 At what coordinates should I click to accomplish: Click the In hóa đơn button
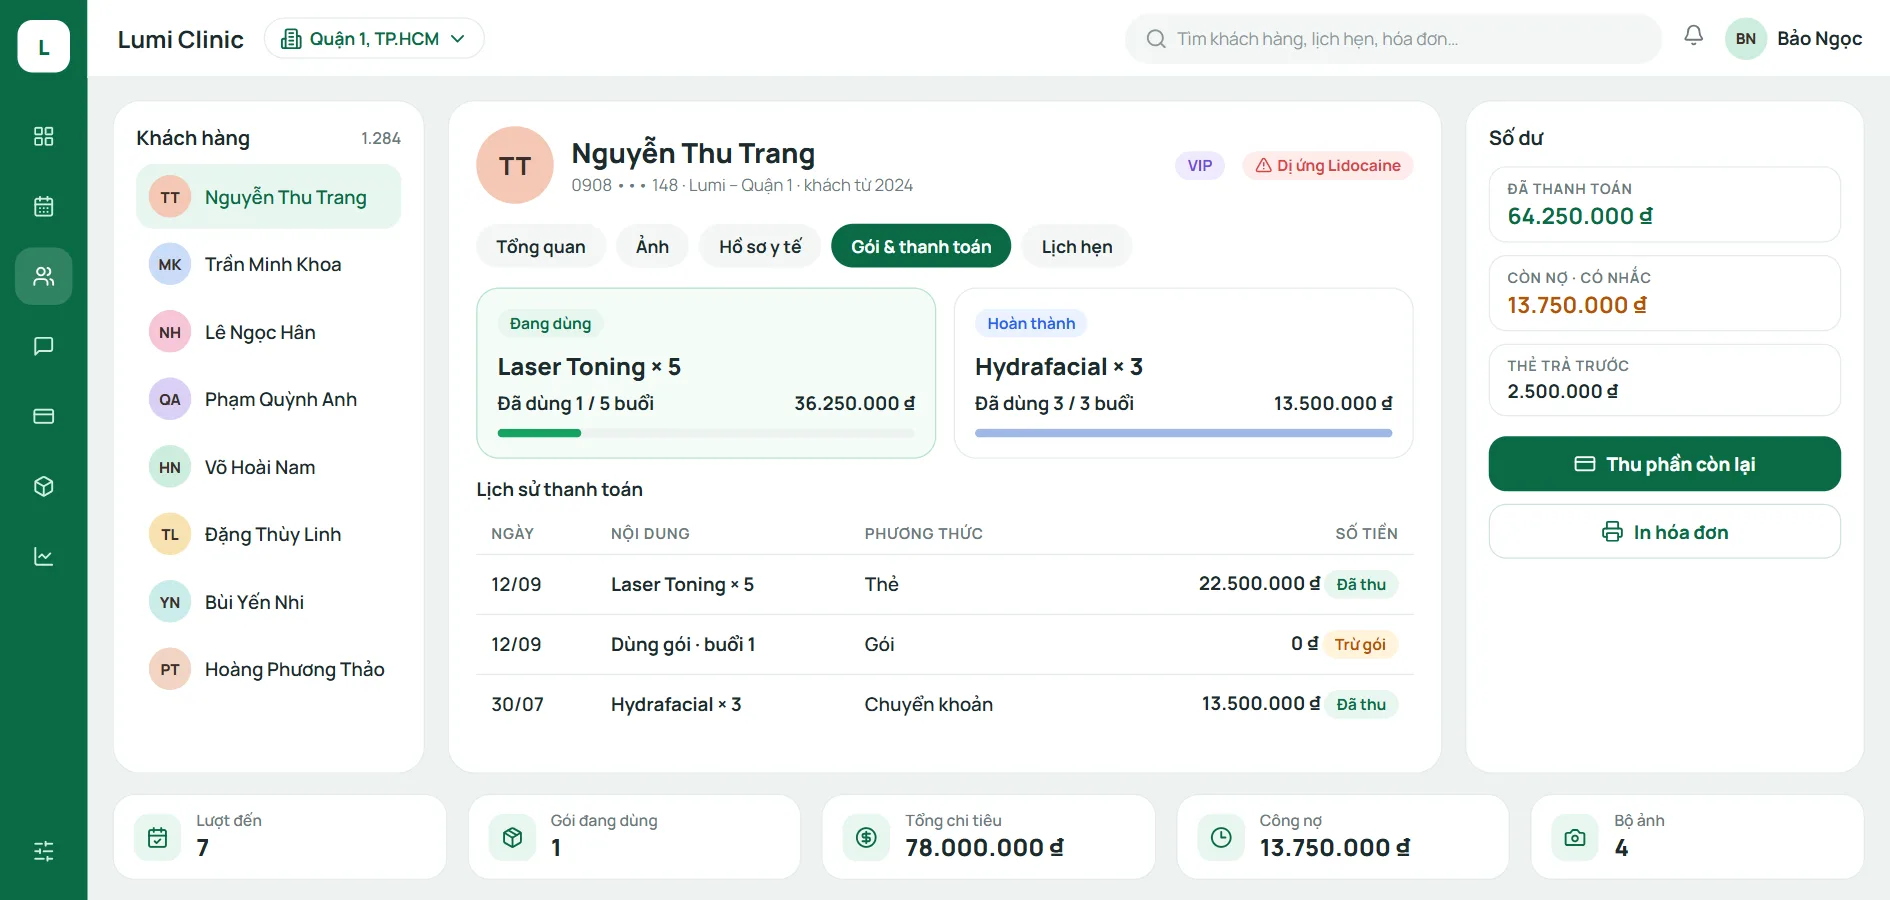pyautogui.click(x=1664, y=531)
